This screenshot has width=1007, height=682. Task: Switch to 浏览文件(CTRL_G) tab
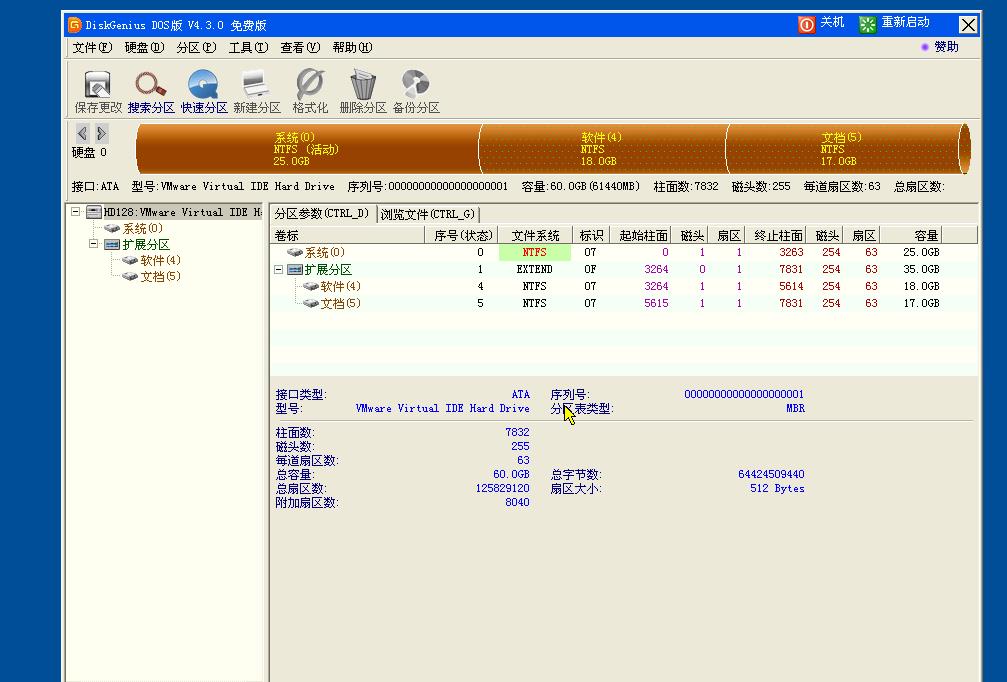point(428,214)
